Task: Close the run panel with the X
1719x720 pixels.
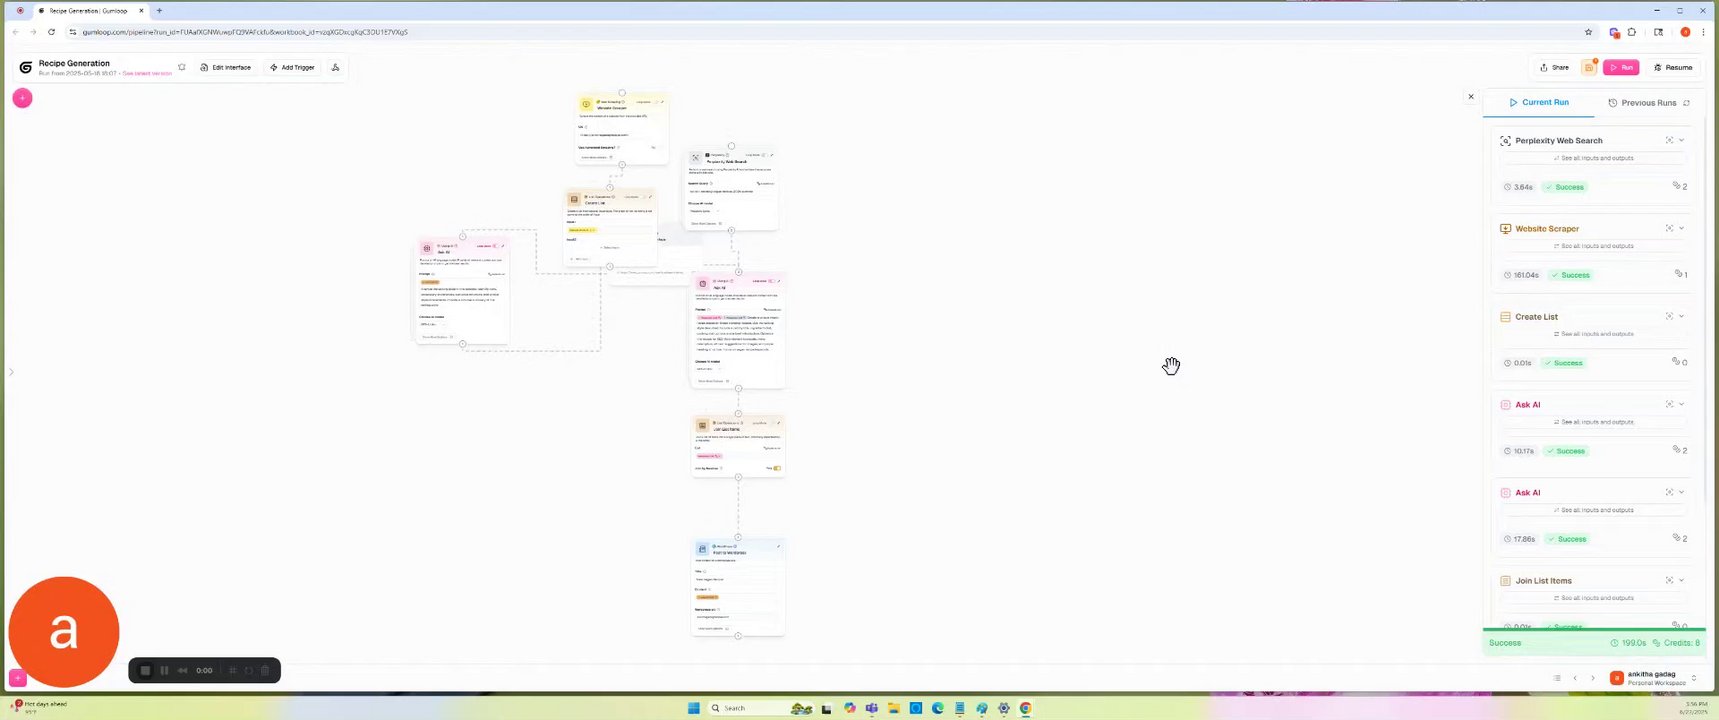Action: pyautogui.click(x=1471, y=97)
